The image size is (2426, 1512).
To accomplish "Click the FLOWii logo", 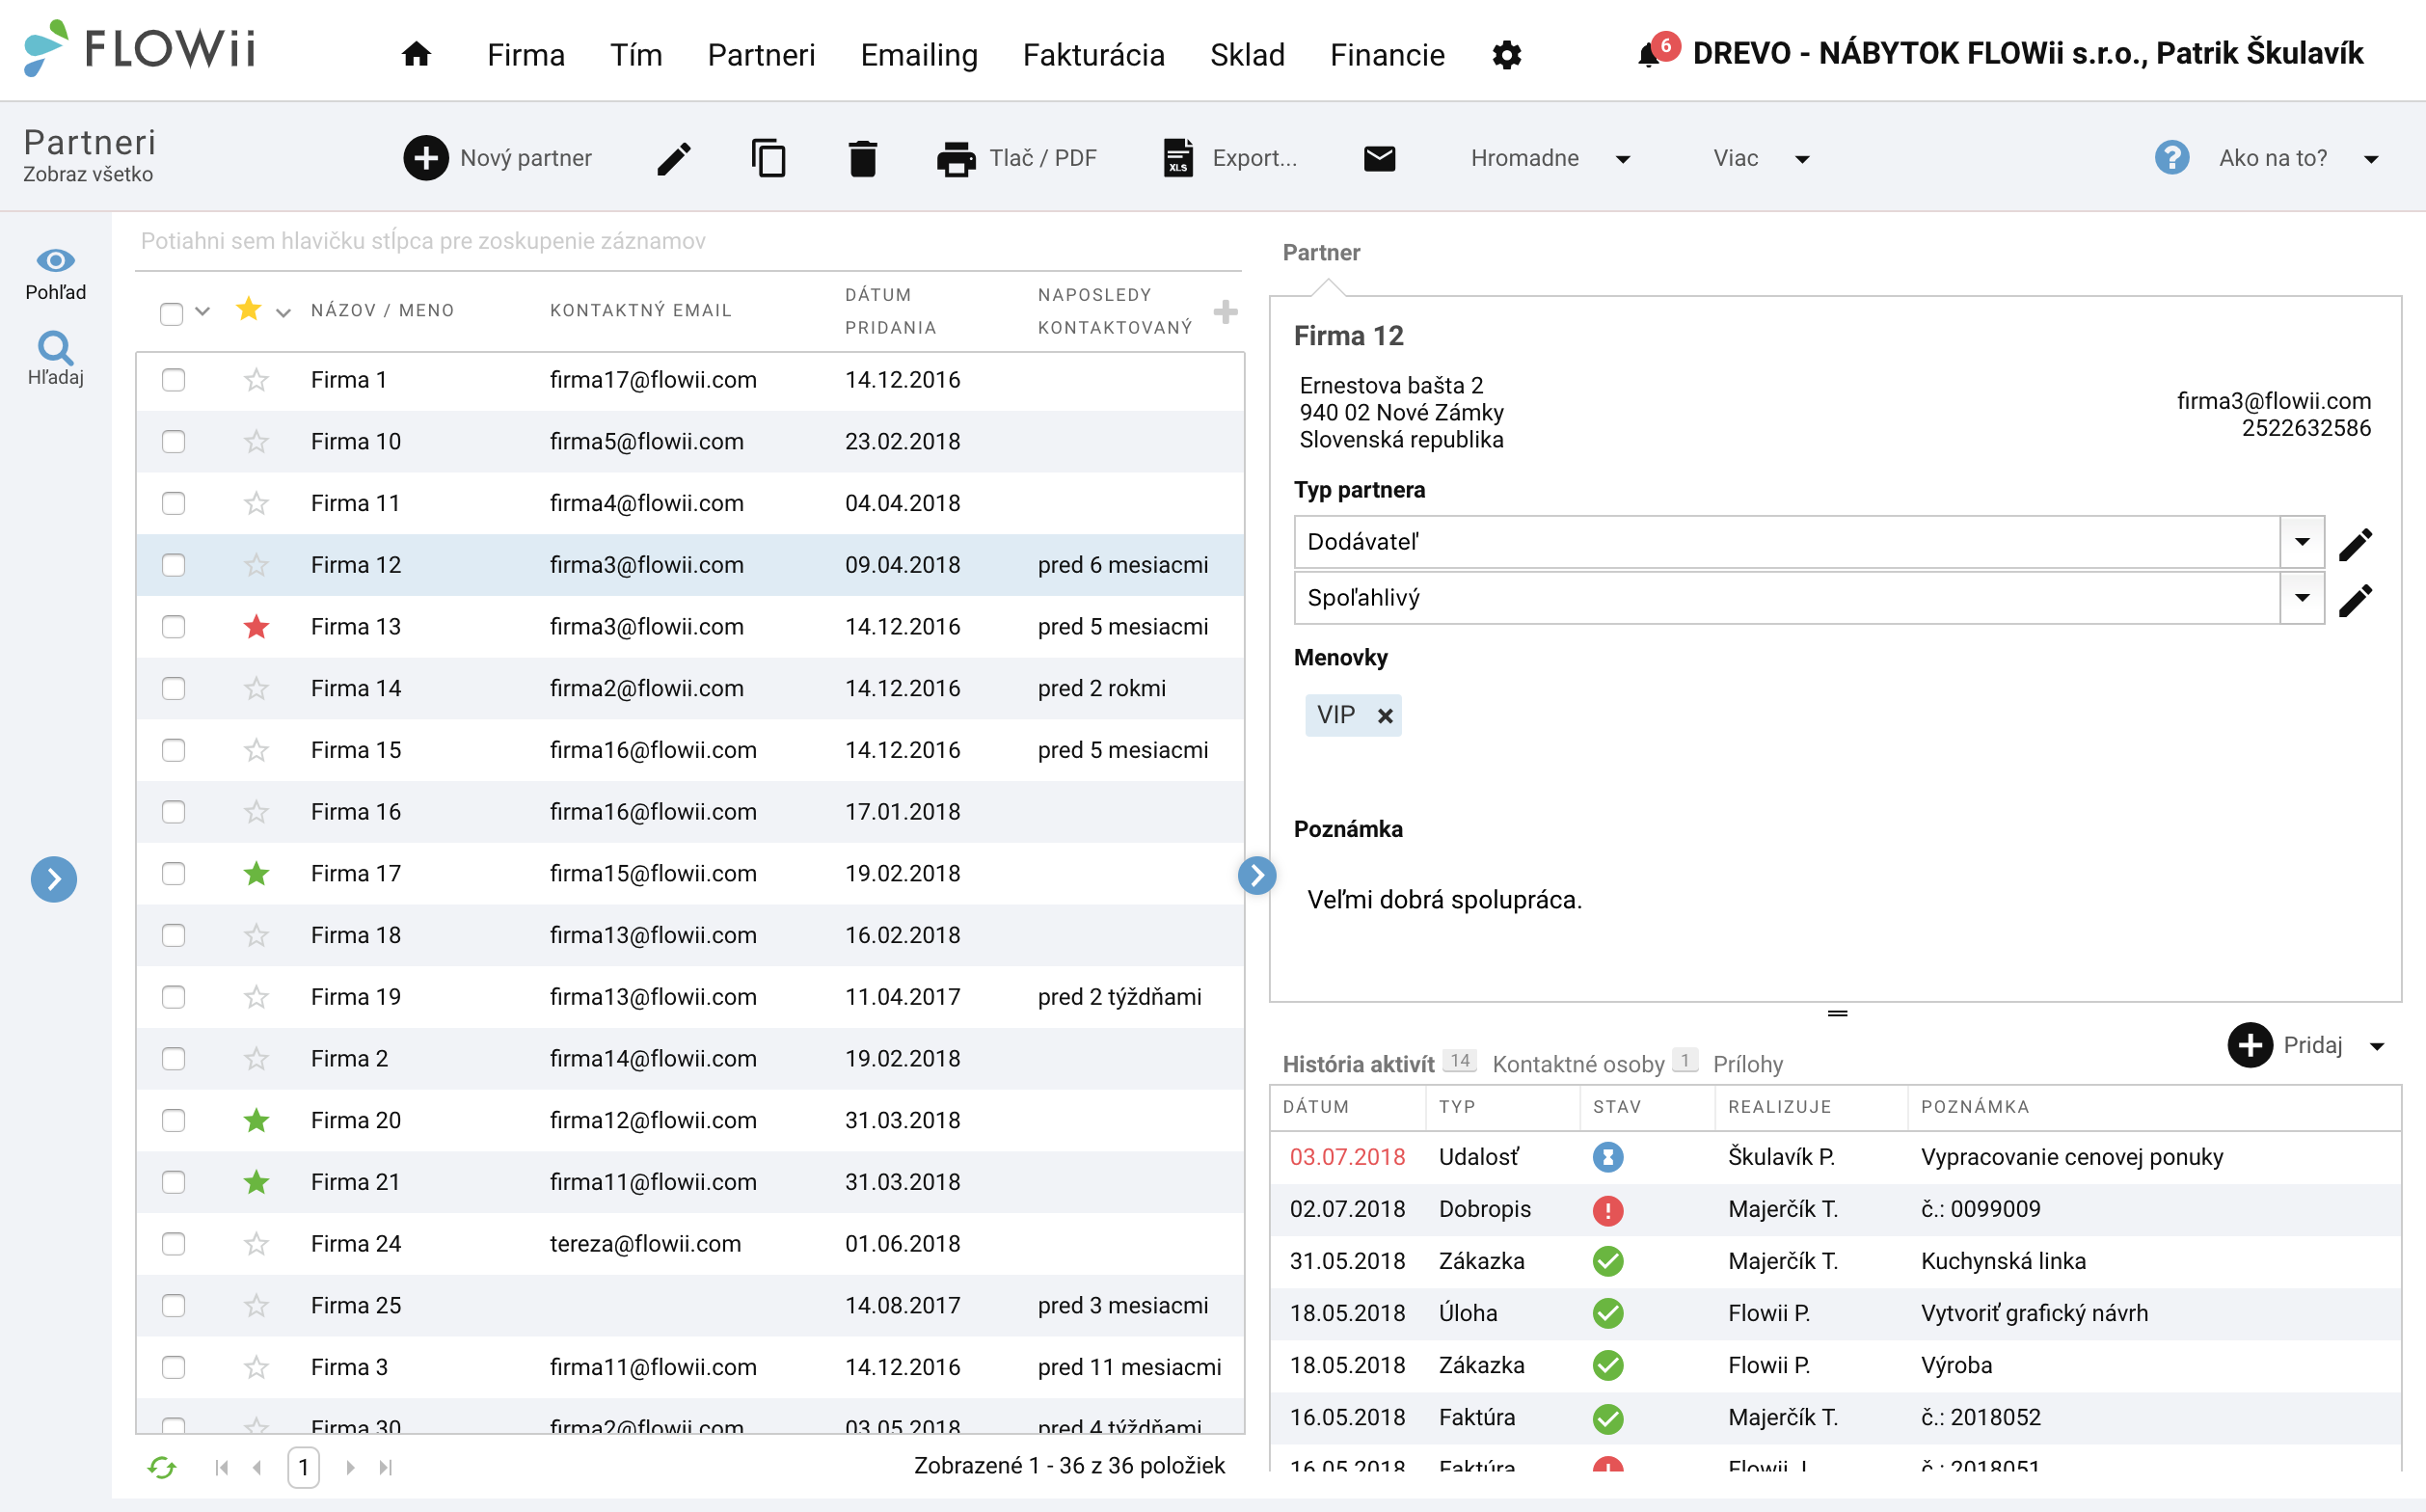I will 140,49.
